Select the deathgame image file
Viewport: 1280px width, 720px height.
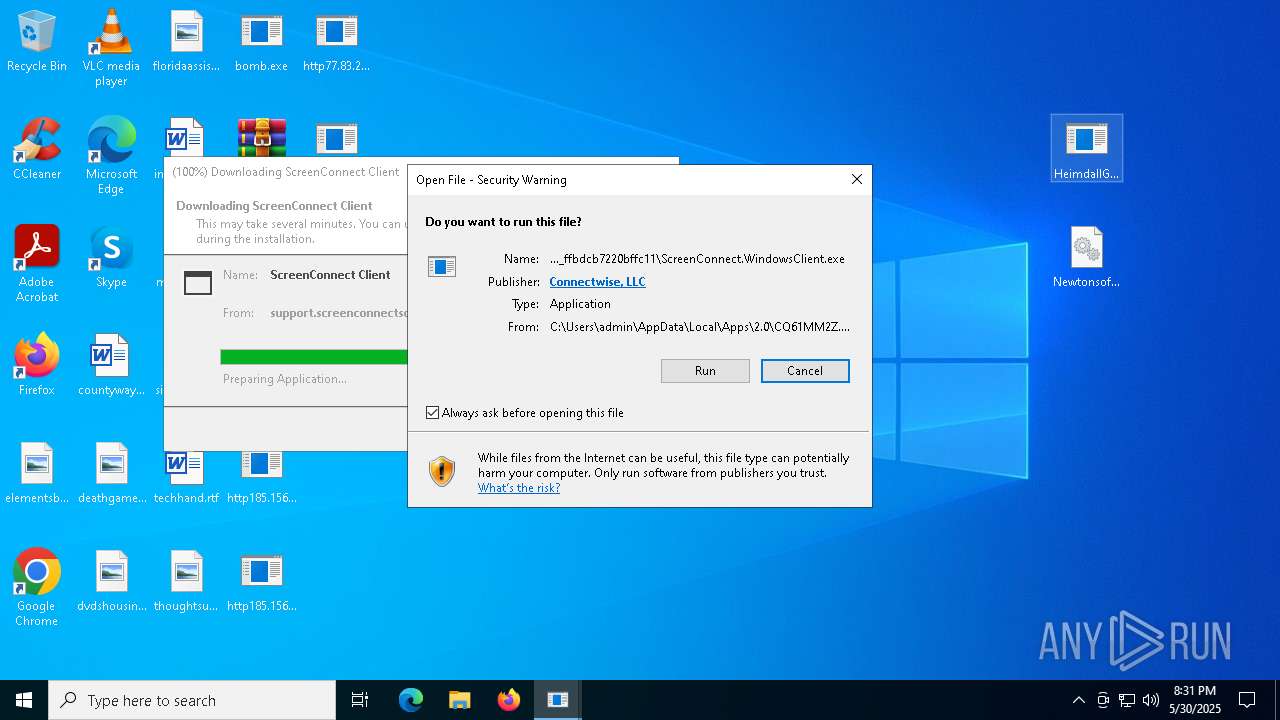(x=111, y=474)
